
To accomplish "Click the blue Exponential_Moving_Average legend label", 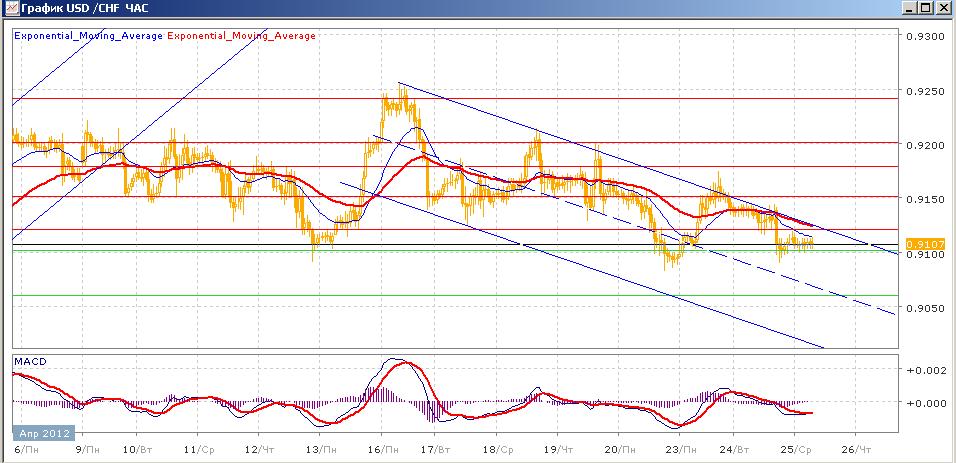I will (x=88, y=35).
